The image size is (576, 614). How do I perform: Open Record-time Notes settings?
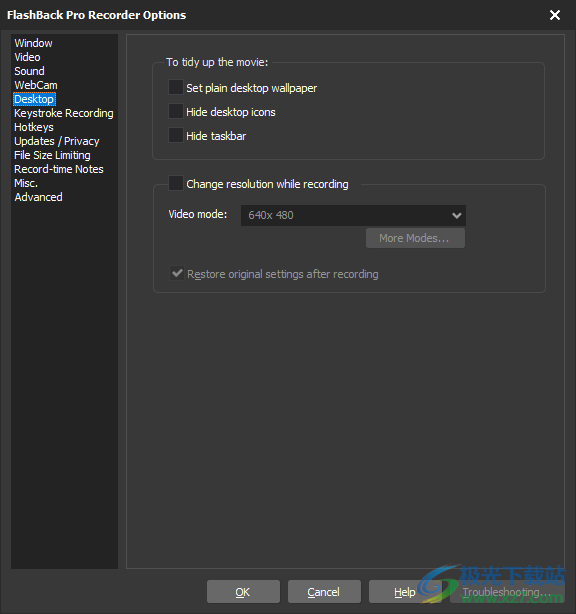coord(59,169)
